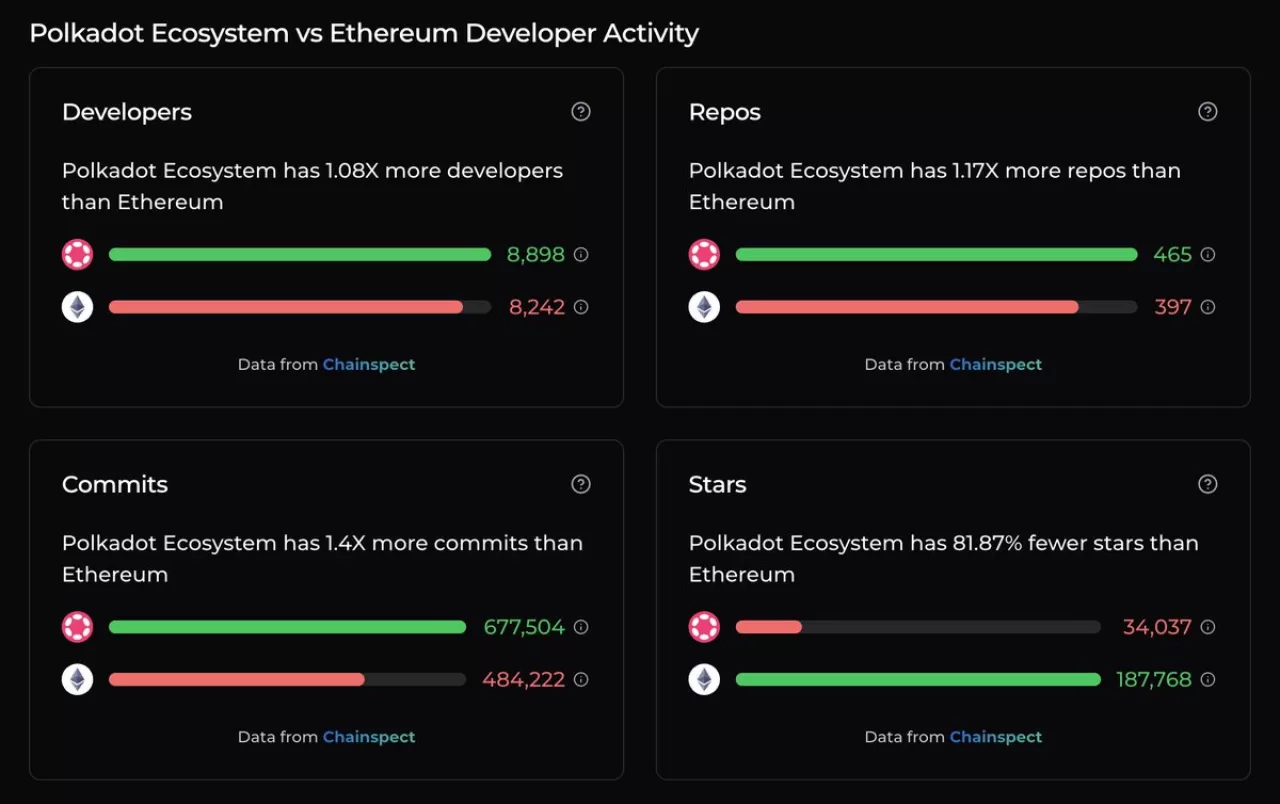This screenshot has height=804, width=1280.
Task: Click info icon next to 8,242 developers
Action: pyautogui.click(x=581, y=307)
